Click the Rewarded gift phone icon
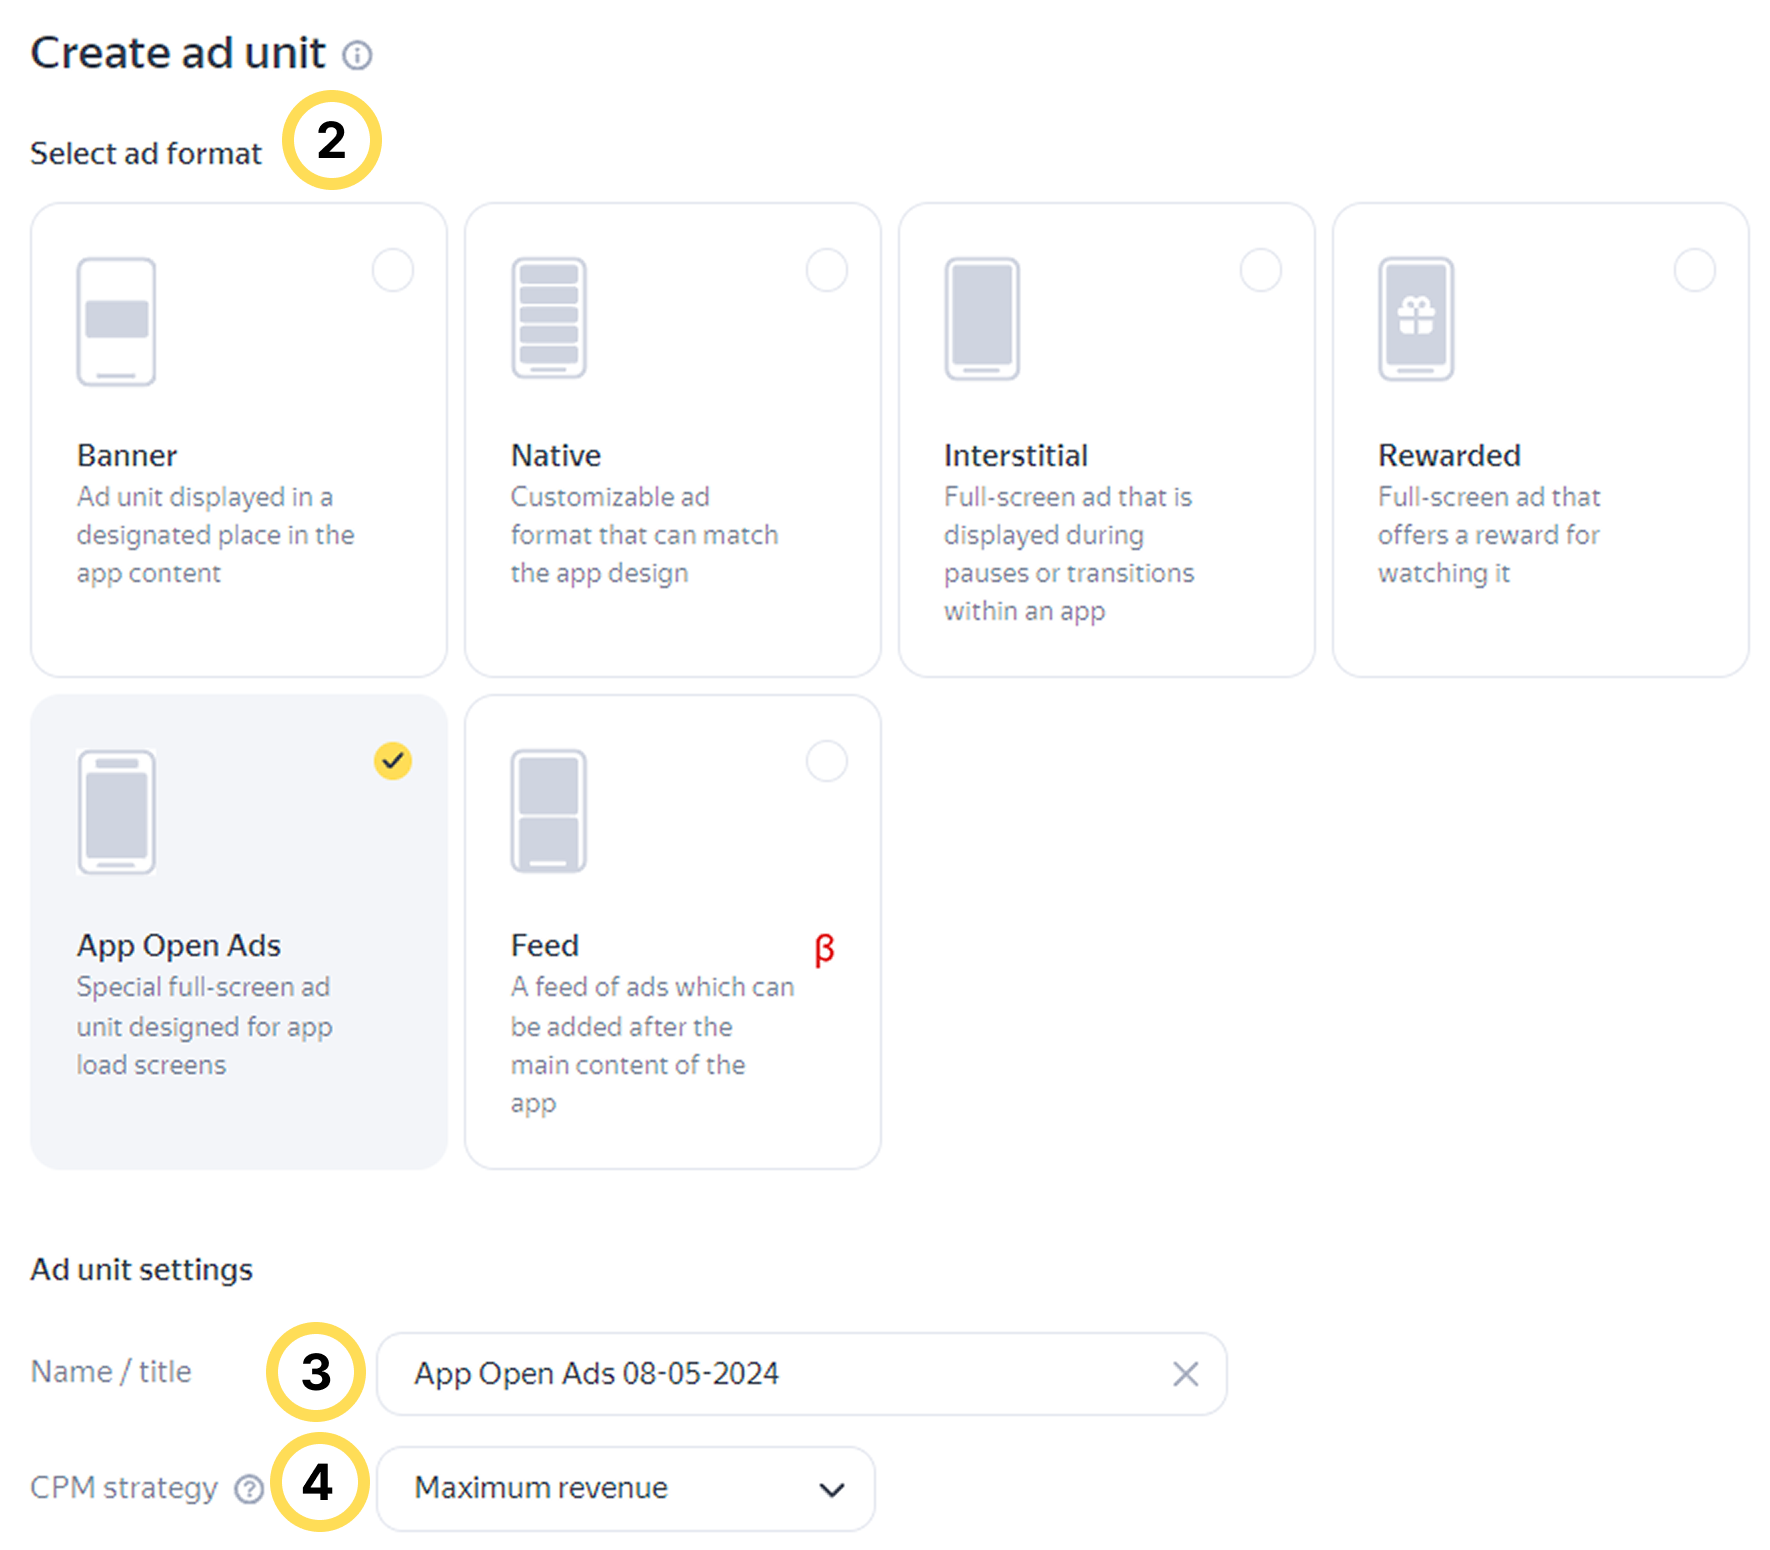1770x1550 pixels. (x=1416, y=319)
